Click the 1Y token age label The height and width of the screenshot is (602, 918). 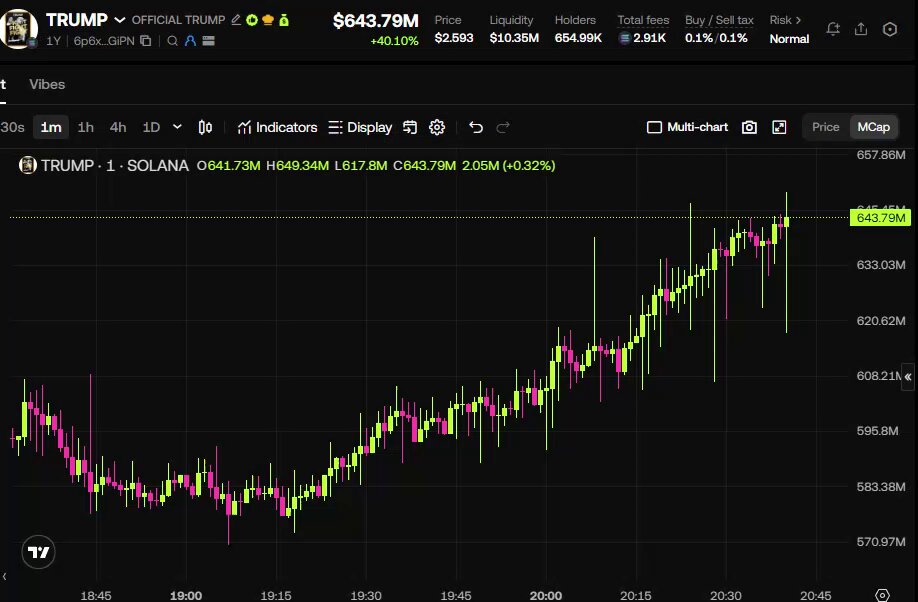53,41
